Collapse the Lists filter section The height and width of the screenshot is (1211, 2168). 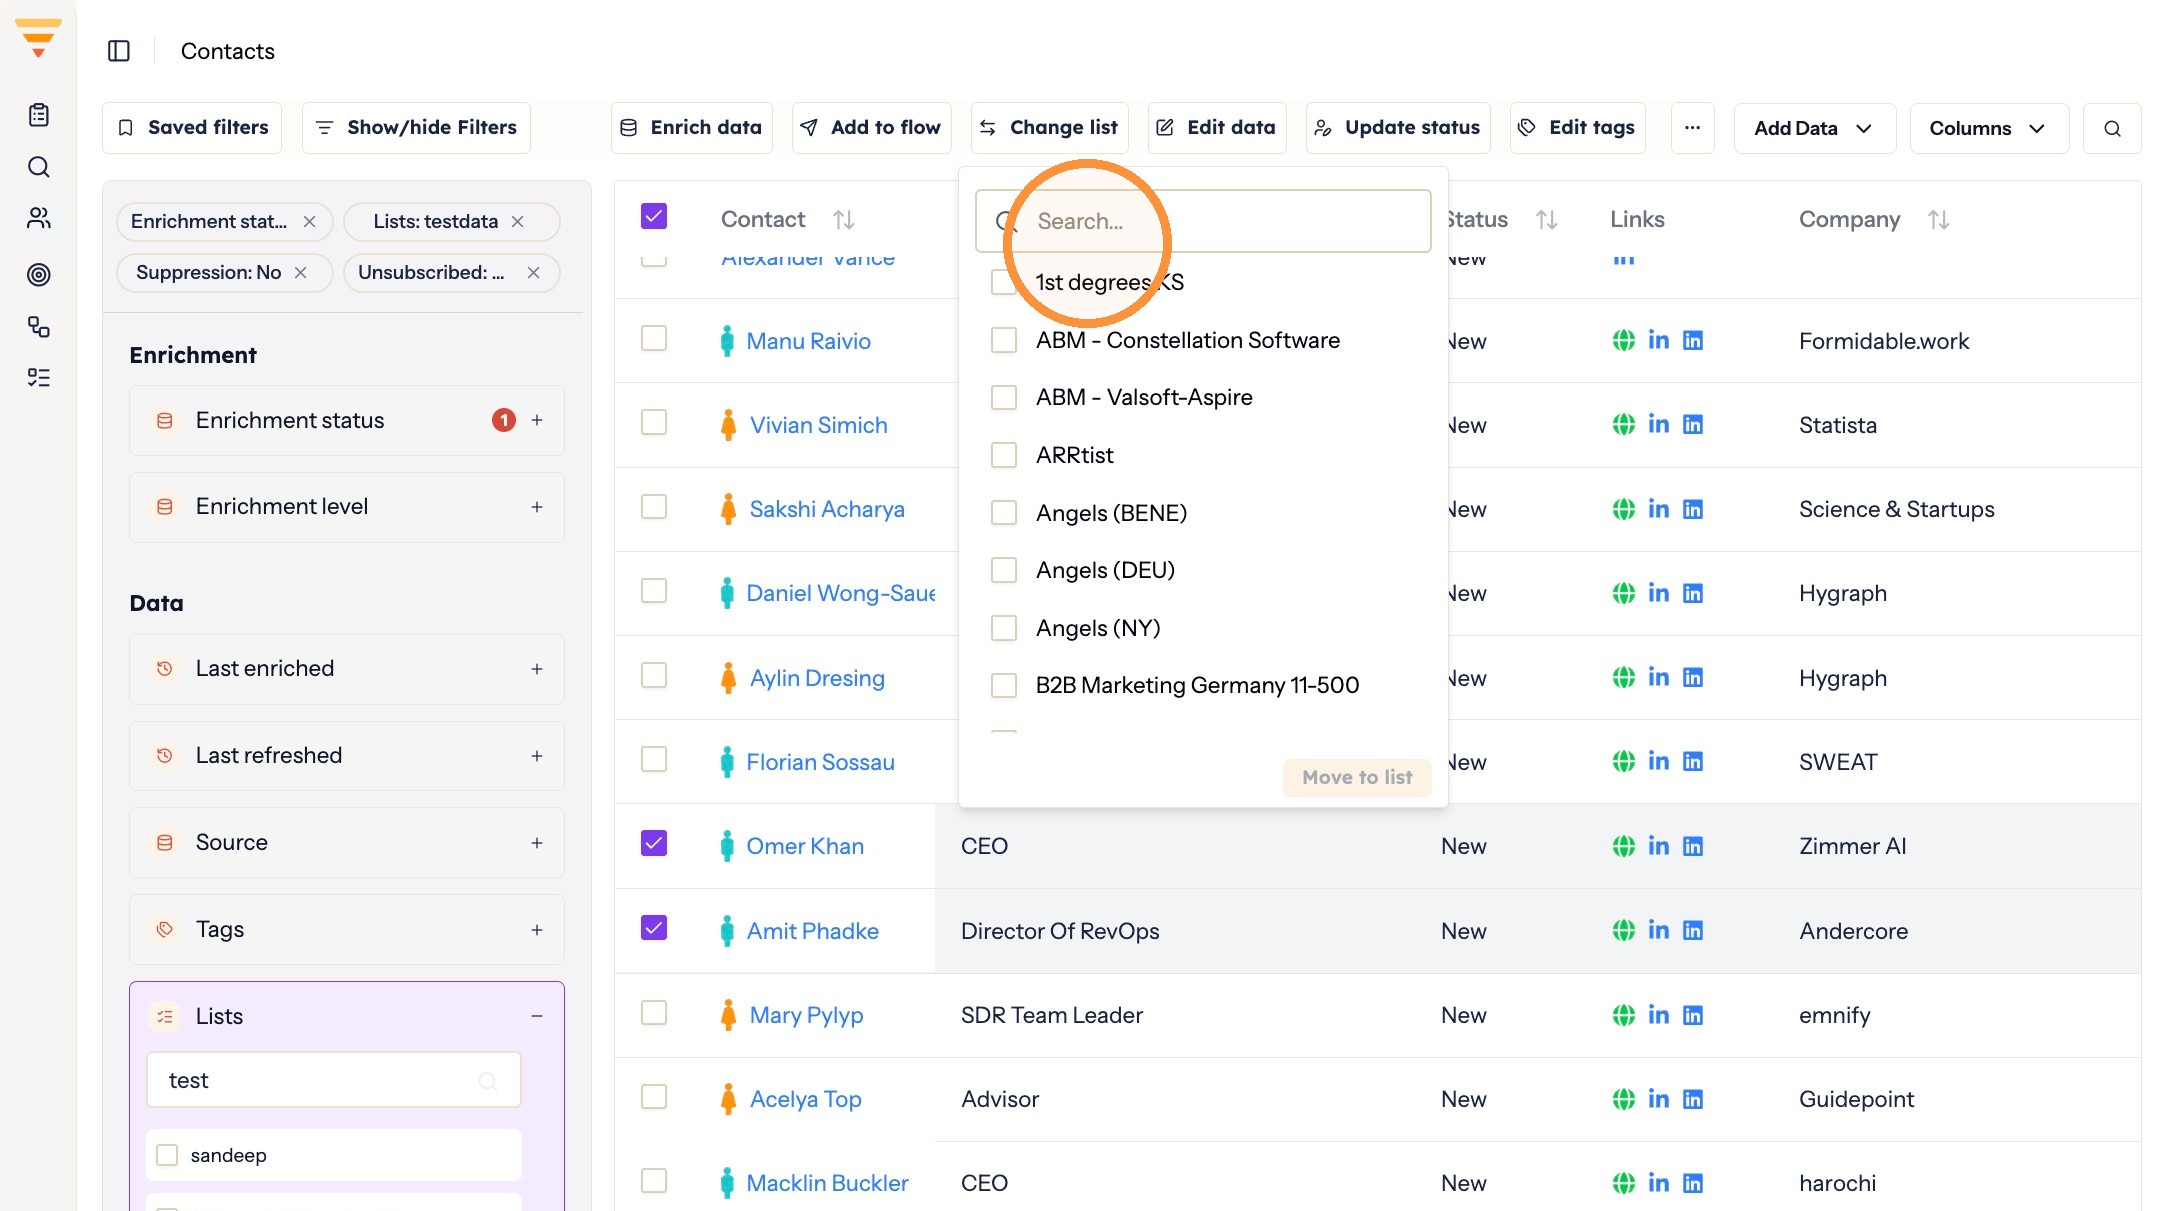(x=537, y=1017)
